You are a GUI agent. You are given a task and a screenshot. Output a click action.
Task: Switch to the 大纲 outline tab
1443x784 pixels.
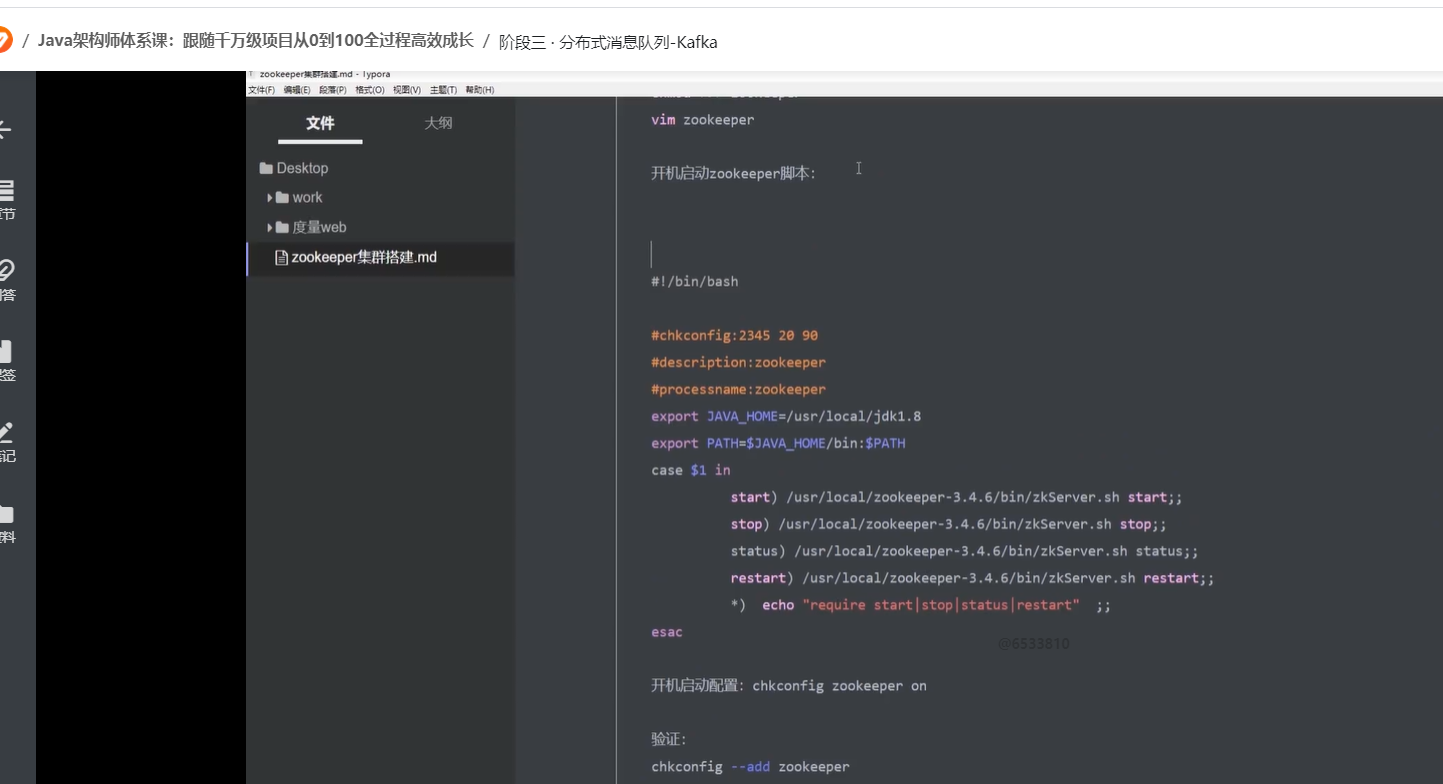point(438,123)
